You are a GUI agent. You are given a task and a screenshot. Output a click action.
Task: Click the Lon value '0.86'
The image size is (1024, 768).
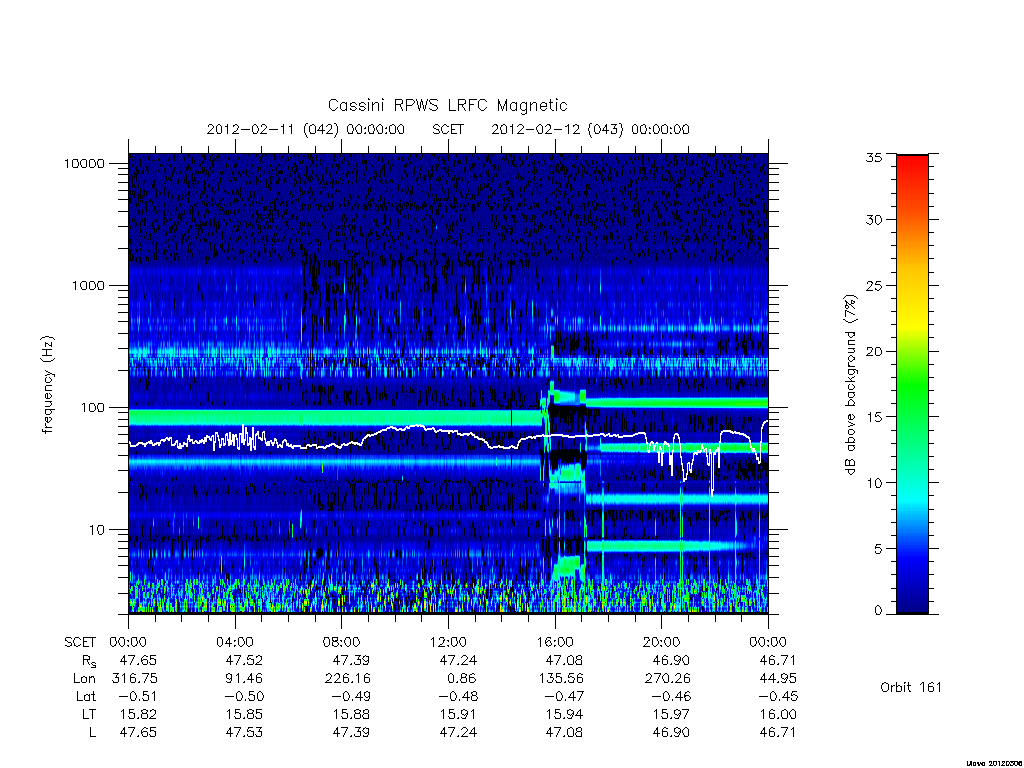point(462,679)
